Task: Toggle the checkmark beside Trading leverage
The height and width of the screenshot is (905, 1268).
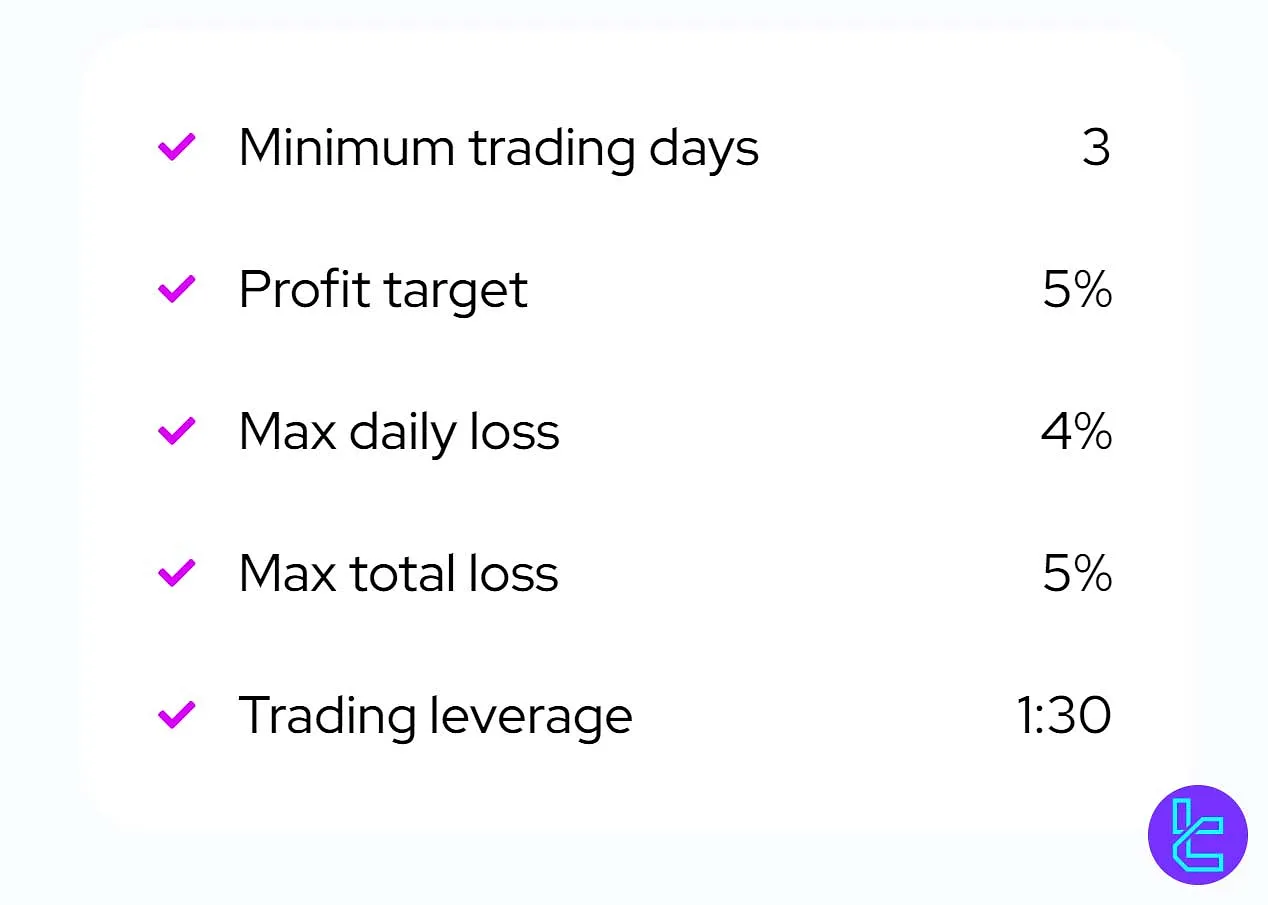Action: pos(176,716)
